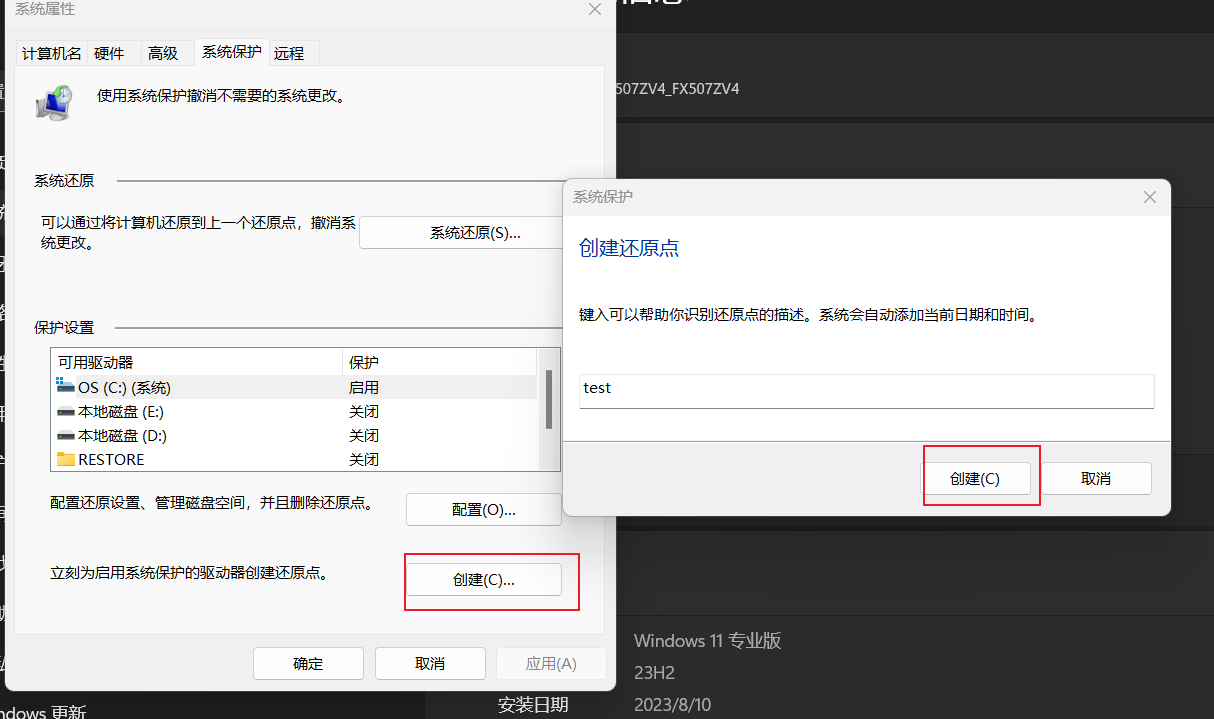This screenshot has width=1214, height=719.
Task: Close the 系统保护 dialog window
Action: [x=1150, y=197]
